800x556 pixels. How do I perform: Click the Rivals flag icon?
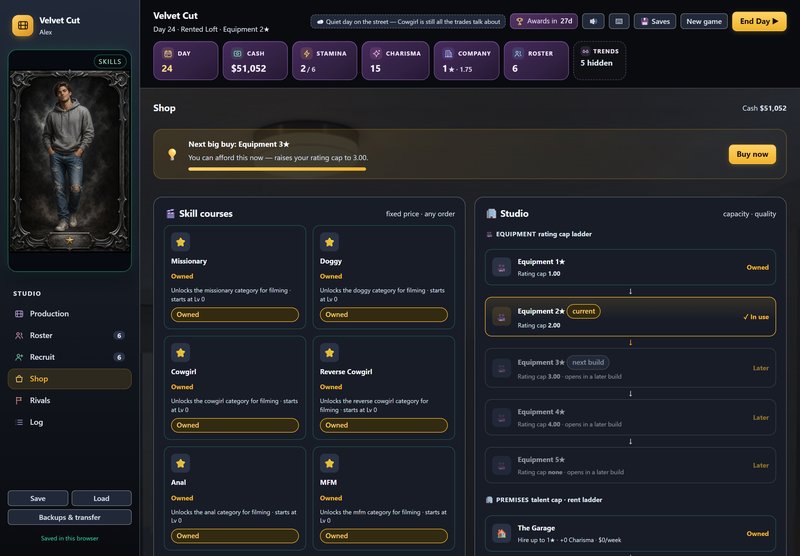coord(19,400)
